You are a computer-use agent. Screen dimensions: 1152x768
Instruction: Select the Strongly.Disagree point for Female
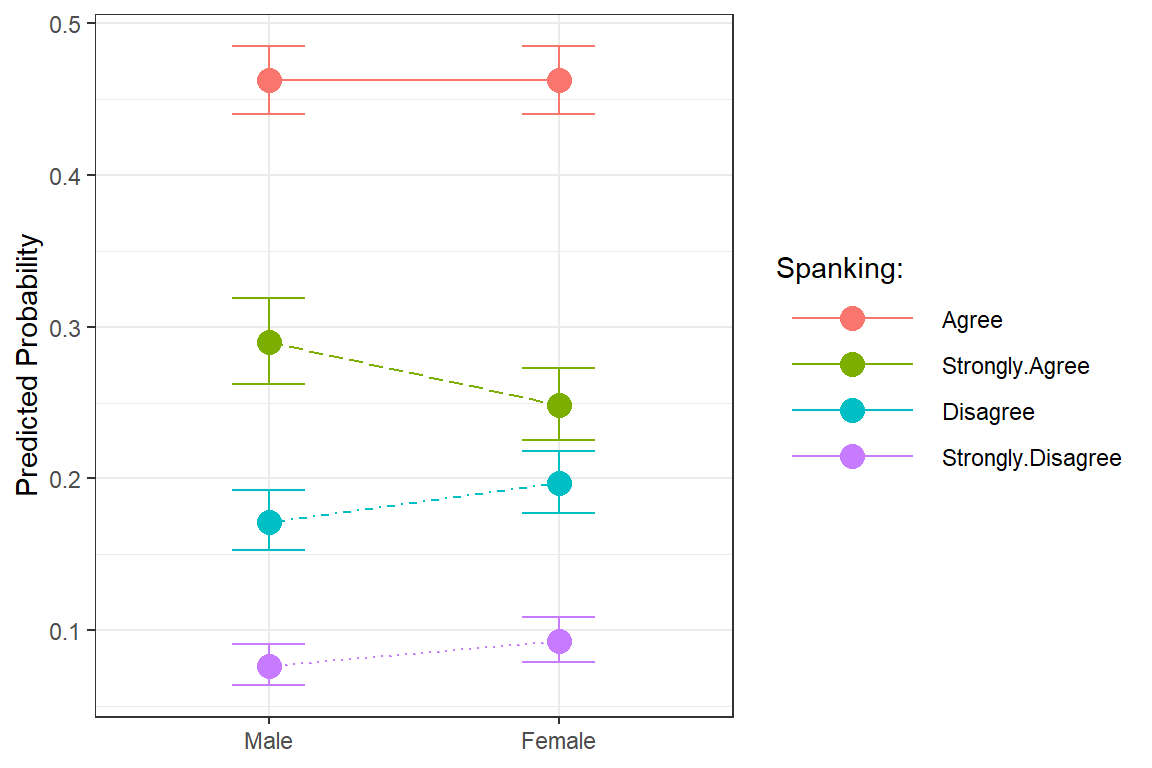point(559,641)
